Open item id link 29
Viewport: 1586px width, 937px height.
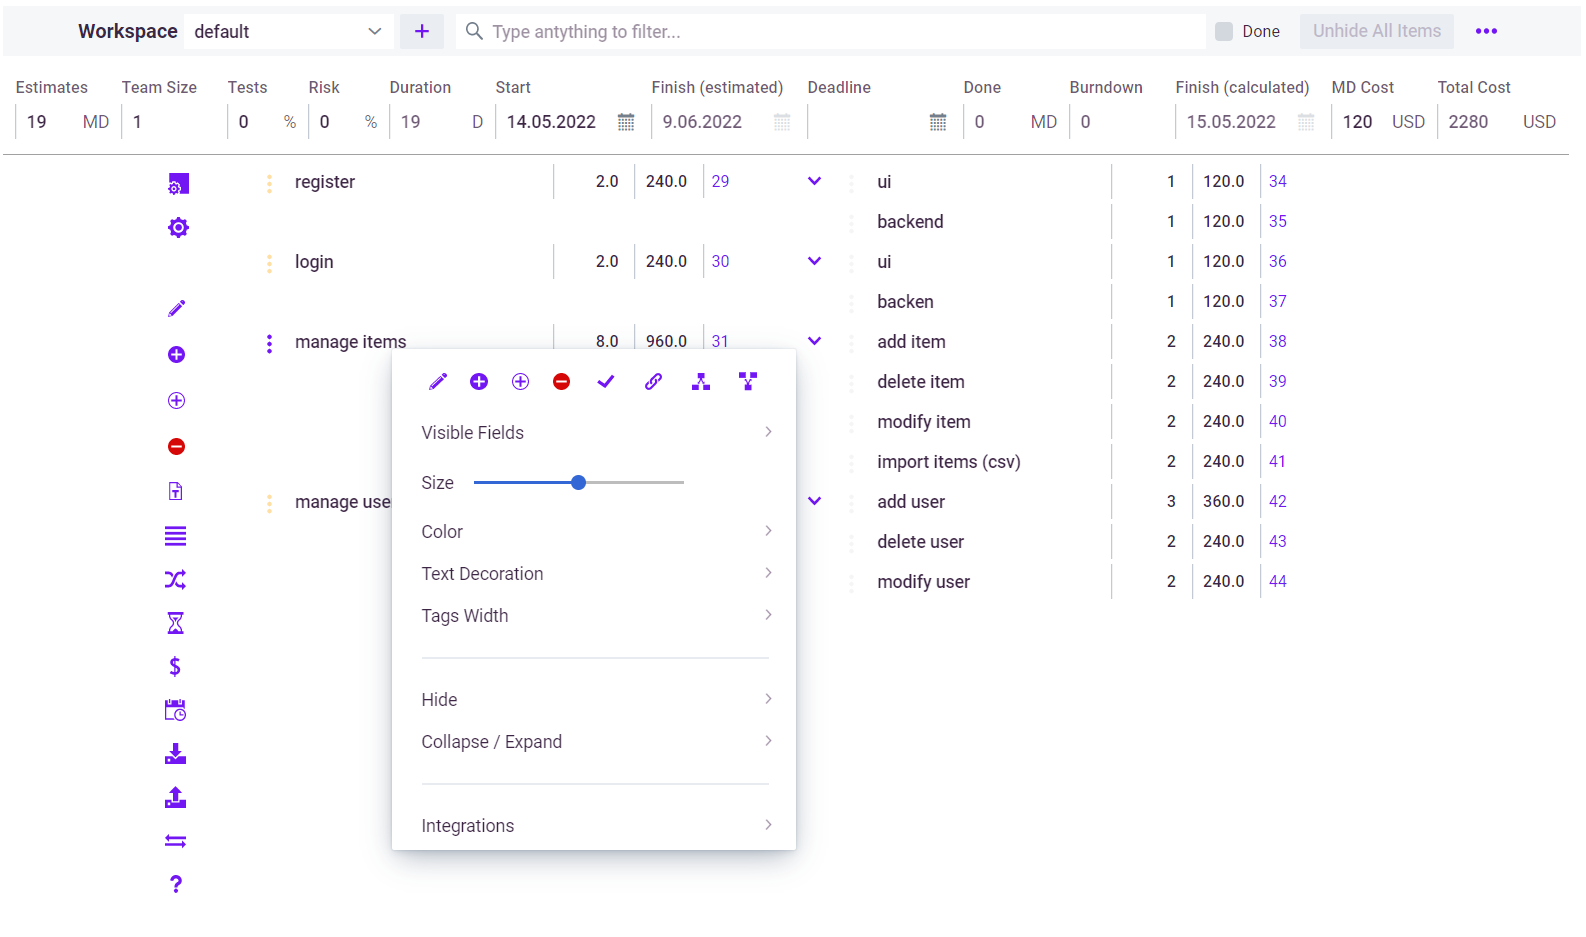721,181
